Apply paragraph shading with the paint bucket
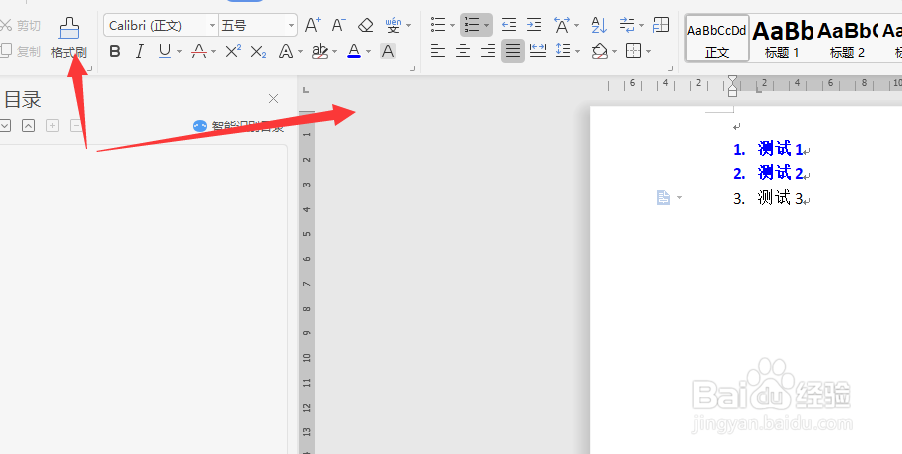Viewport: 902px width, 454px height. coord(600,51)
